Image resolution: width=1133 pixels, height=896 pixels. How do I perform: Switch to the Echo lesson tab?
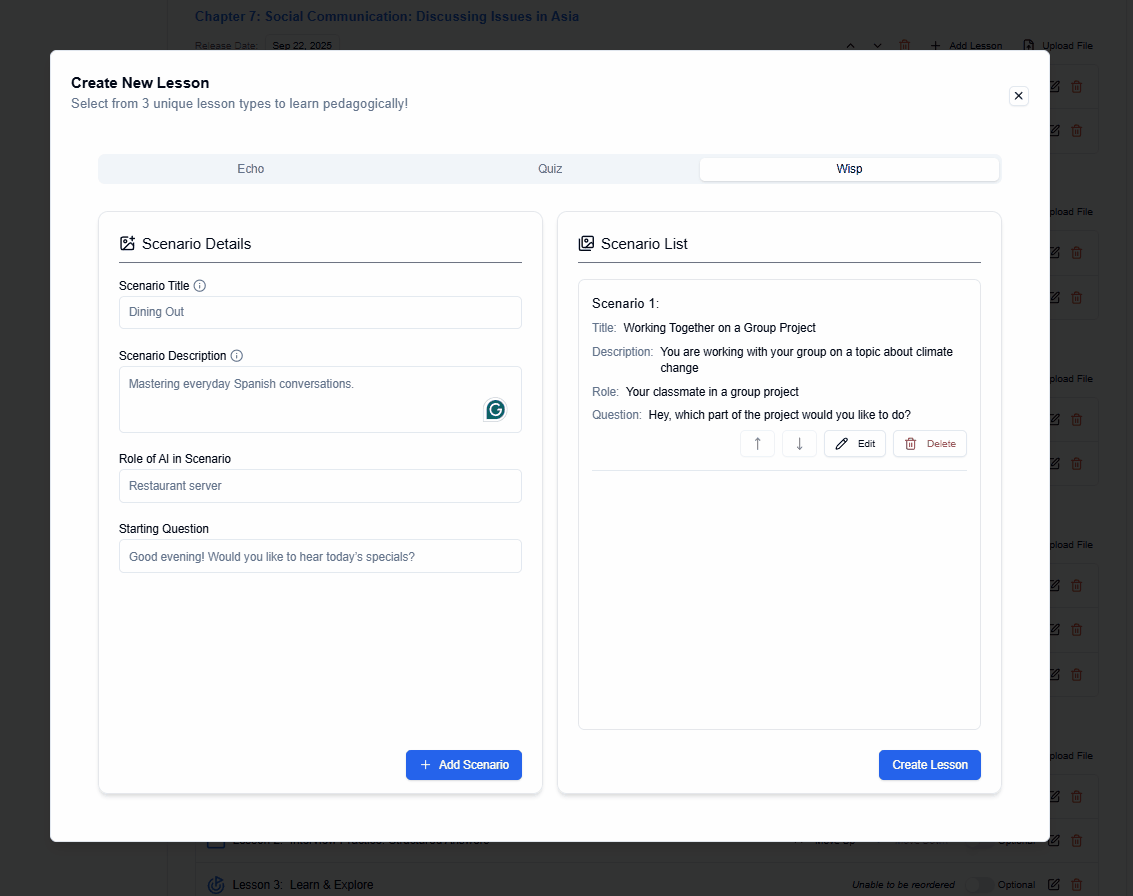pos(250,169)
